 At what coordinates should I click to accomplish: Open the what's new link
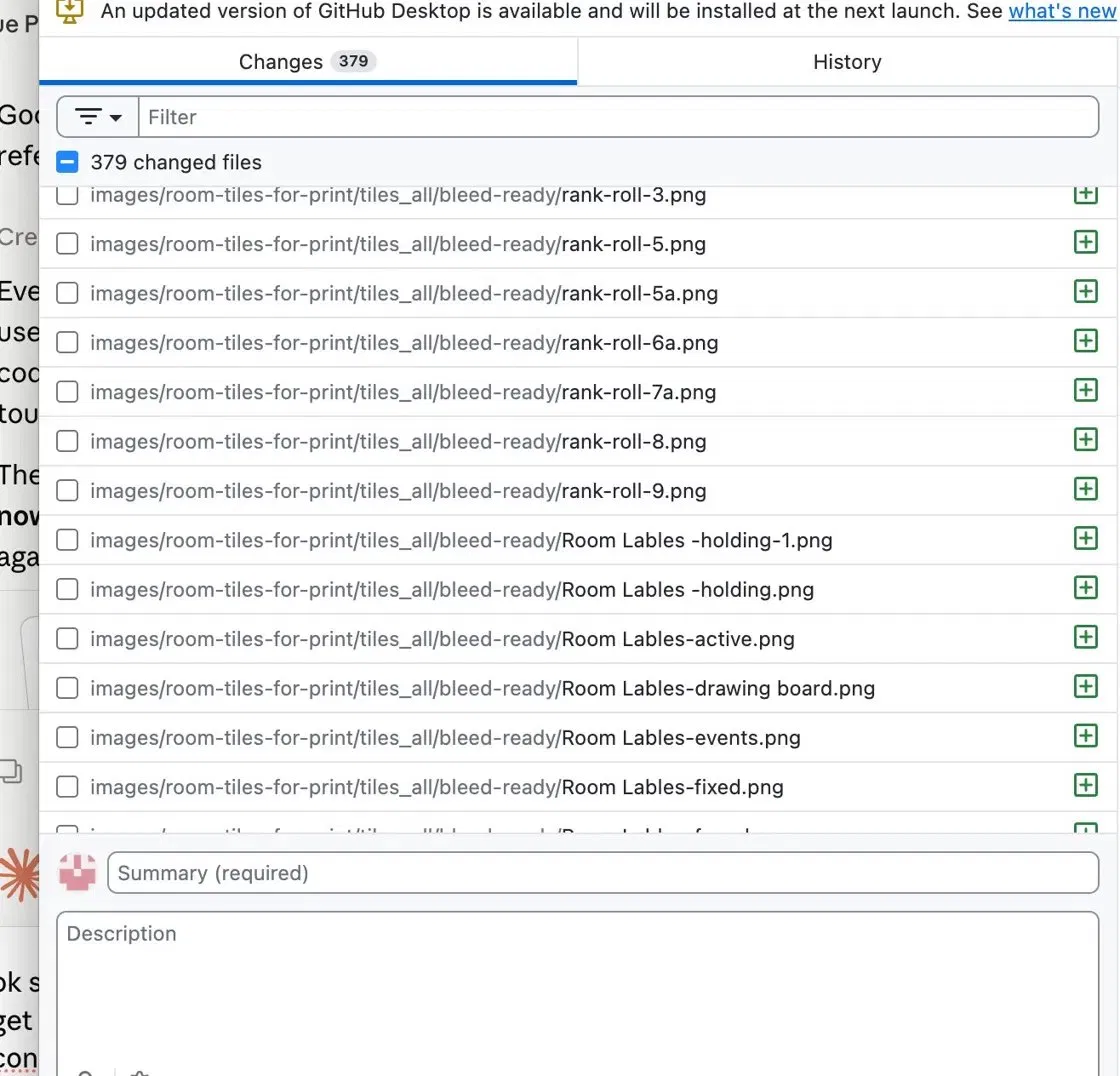1061,11
